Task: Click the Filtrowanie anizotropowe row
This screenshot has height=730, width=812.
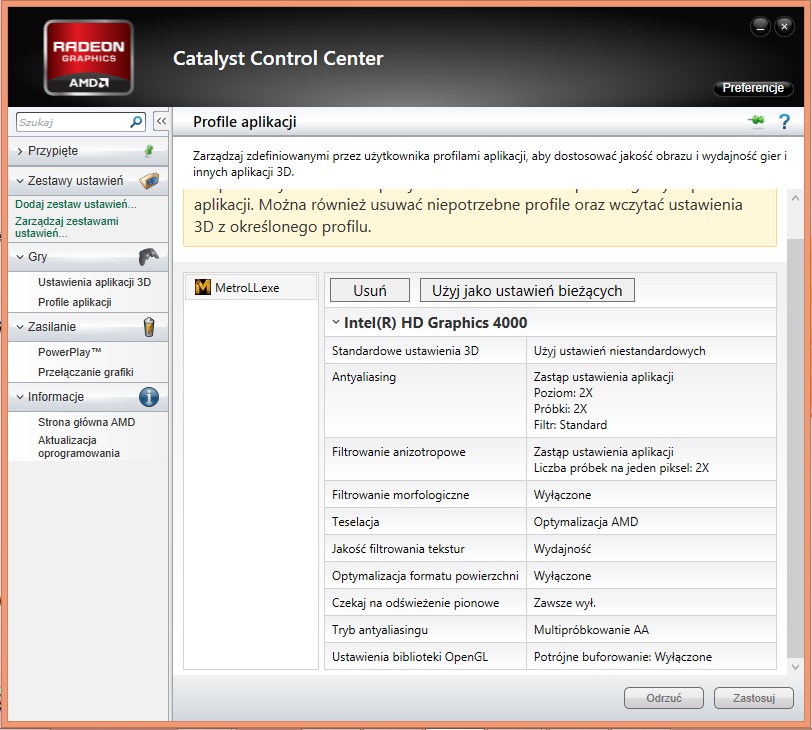Action: point(550,459)
